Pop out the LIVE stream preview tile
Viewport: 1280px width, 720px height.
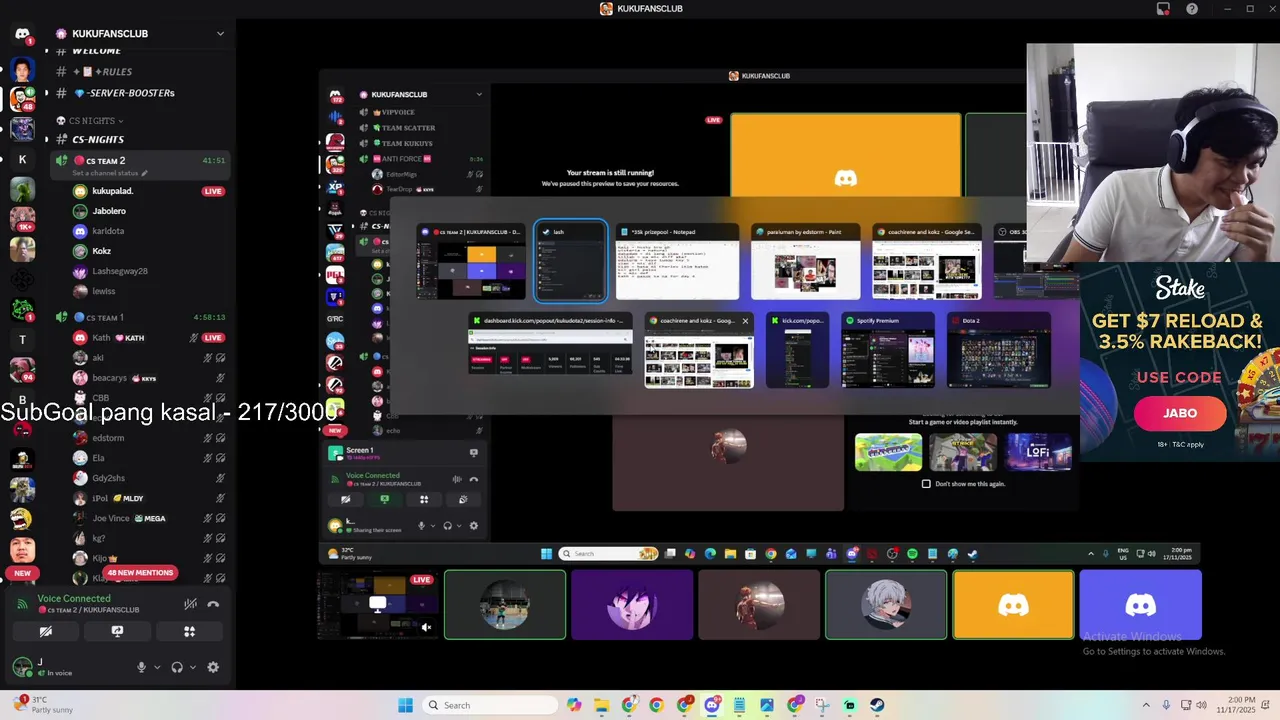[378, 603]
